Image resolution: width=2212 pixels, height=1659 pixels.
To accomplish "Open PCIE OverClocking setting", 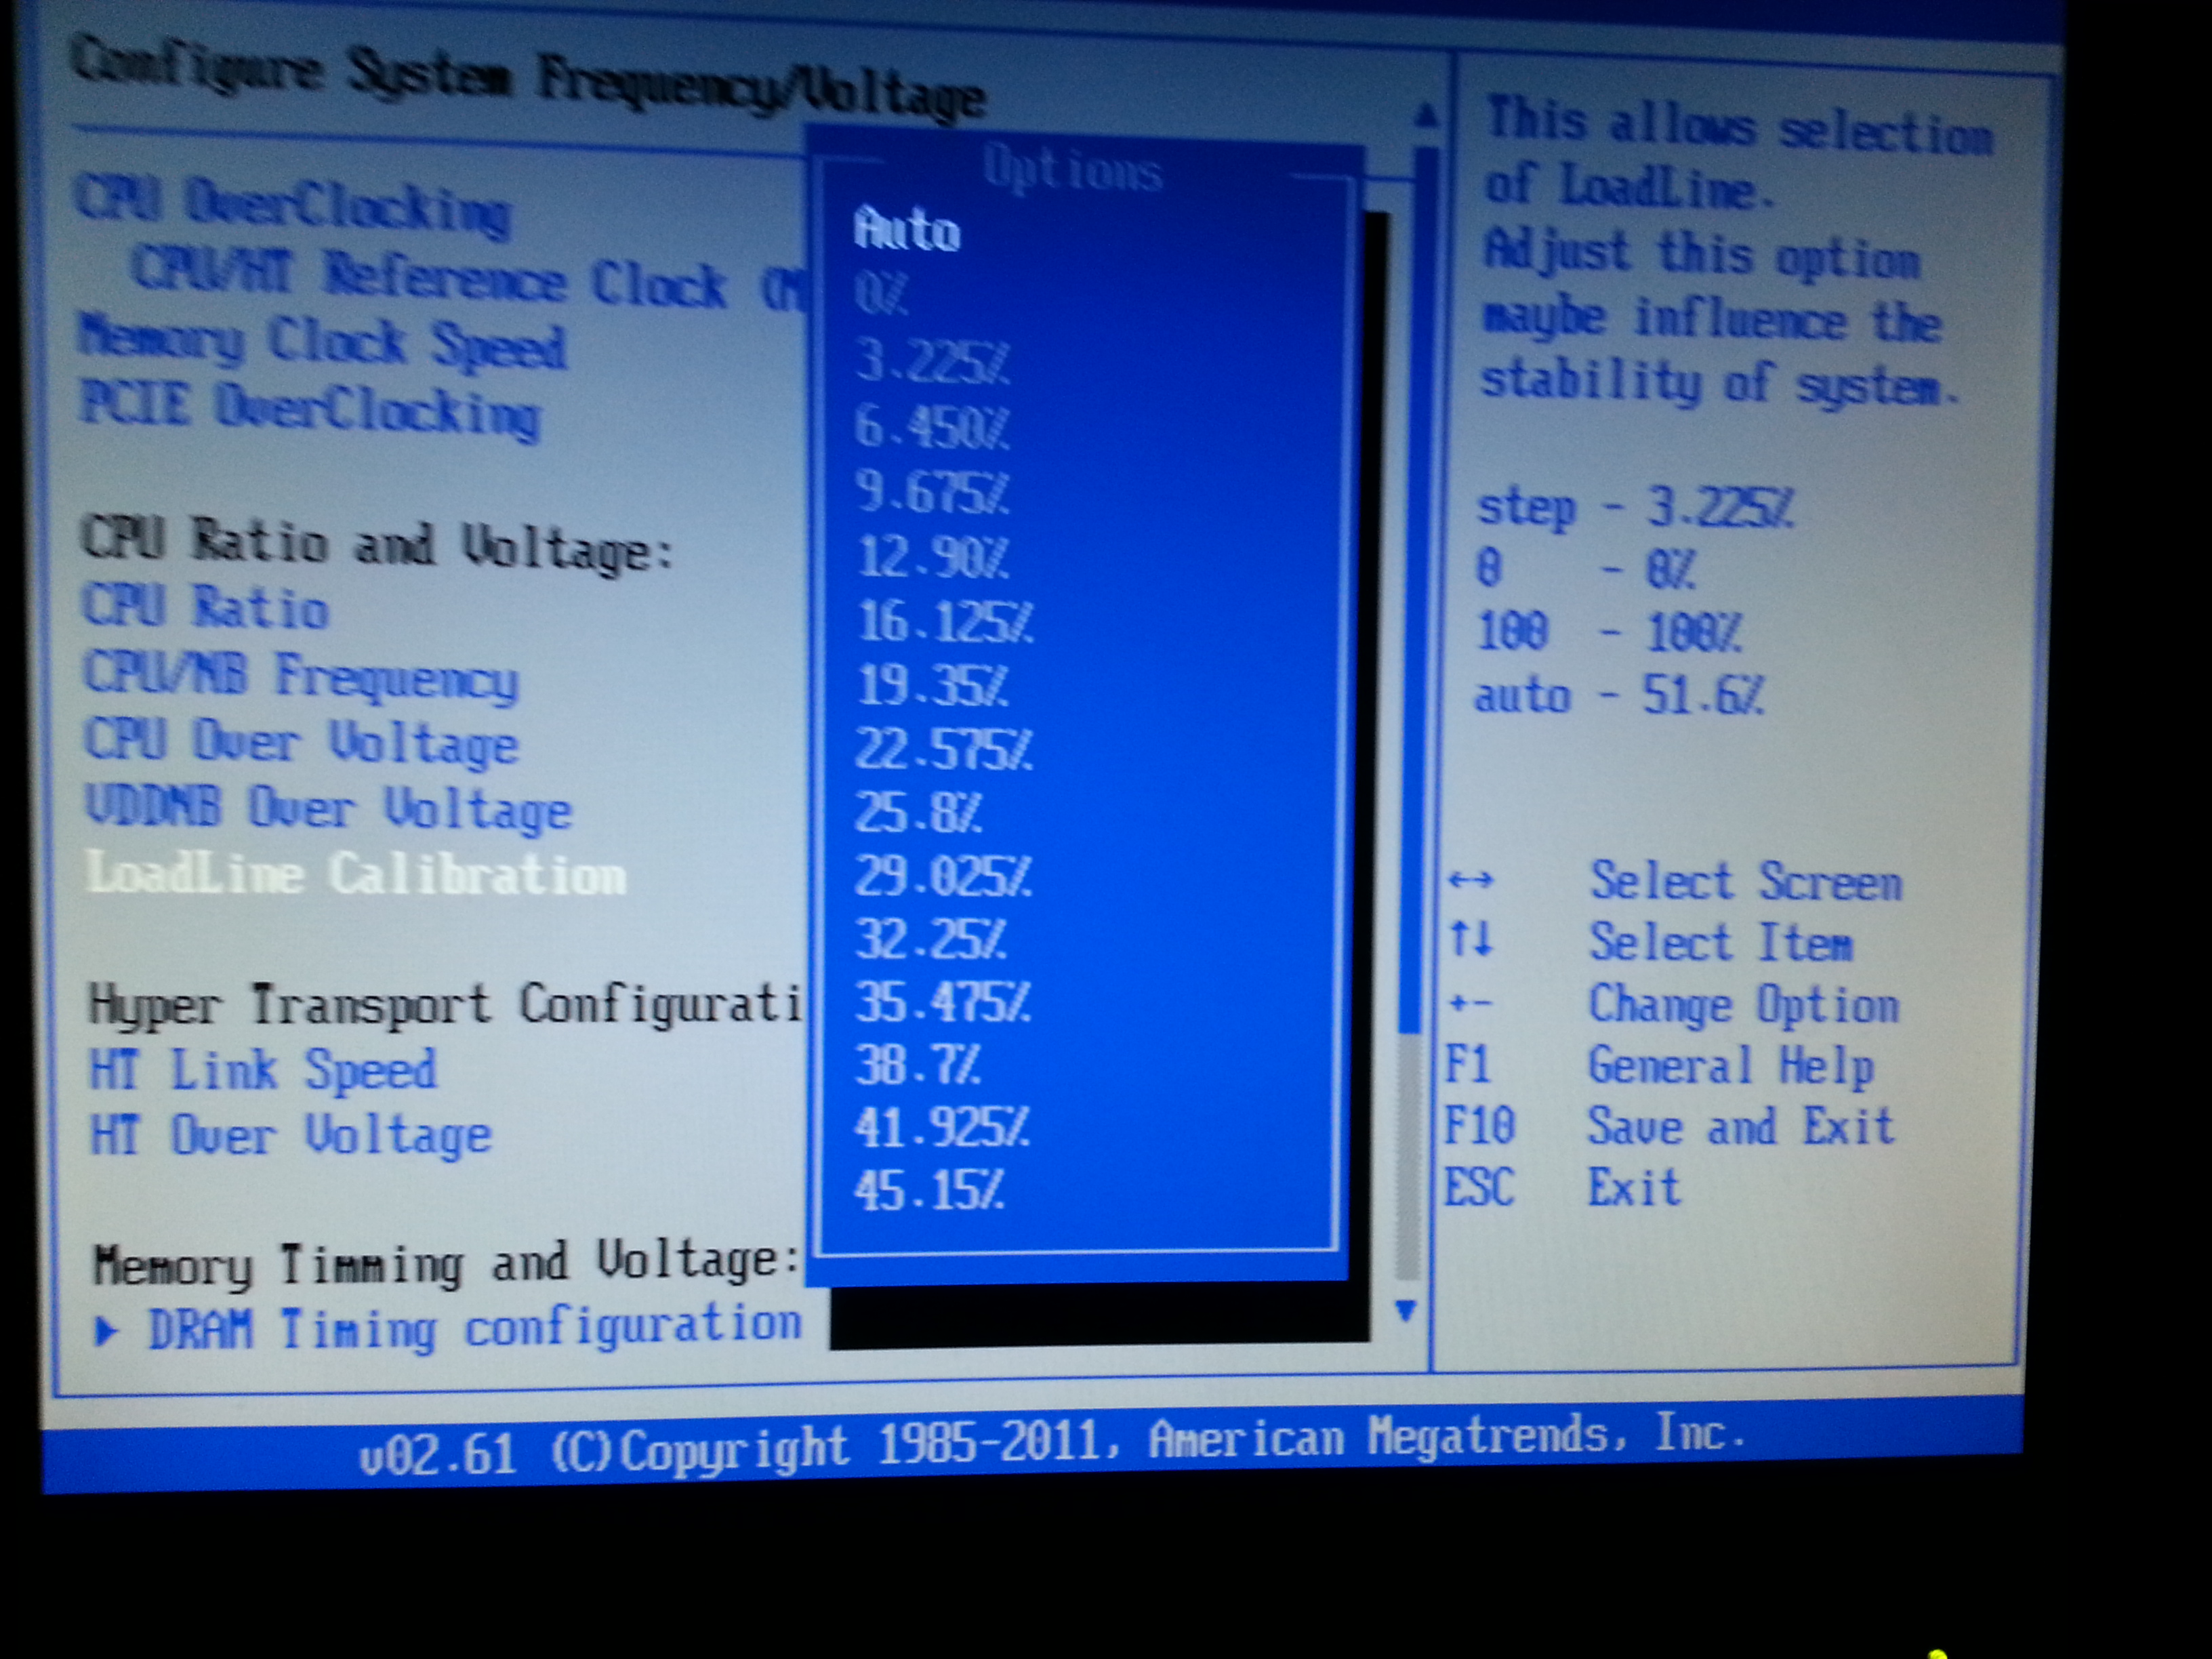I will (x=310, y=410).
